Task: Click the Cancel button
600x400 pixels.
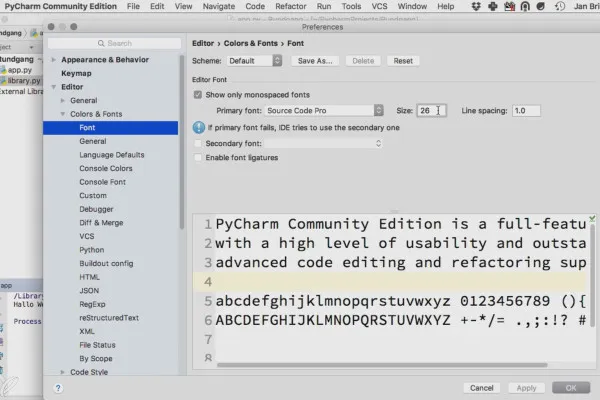Action: click(x=481, y=388)
